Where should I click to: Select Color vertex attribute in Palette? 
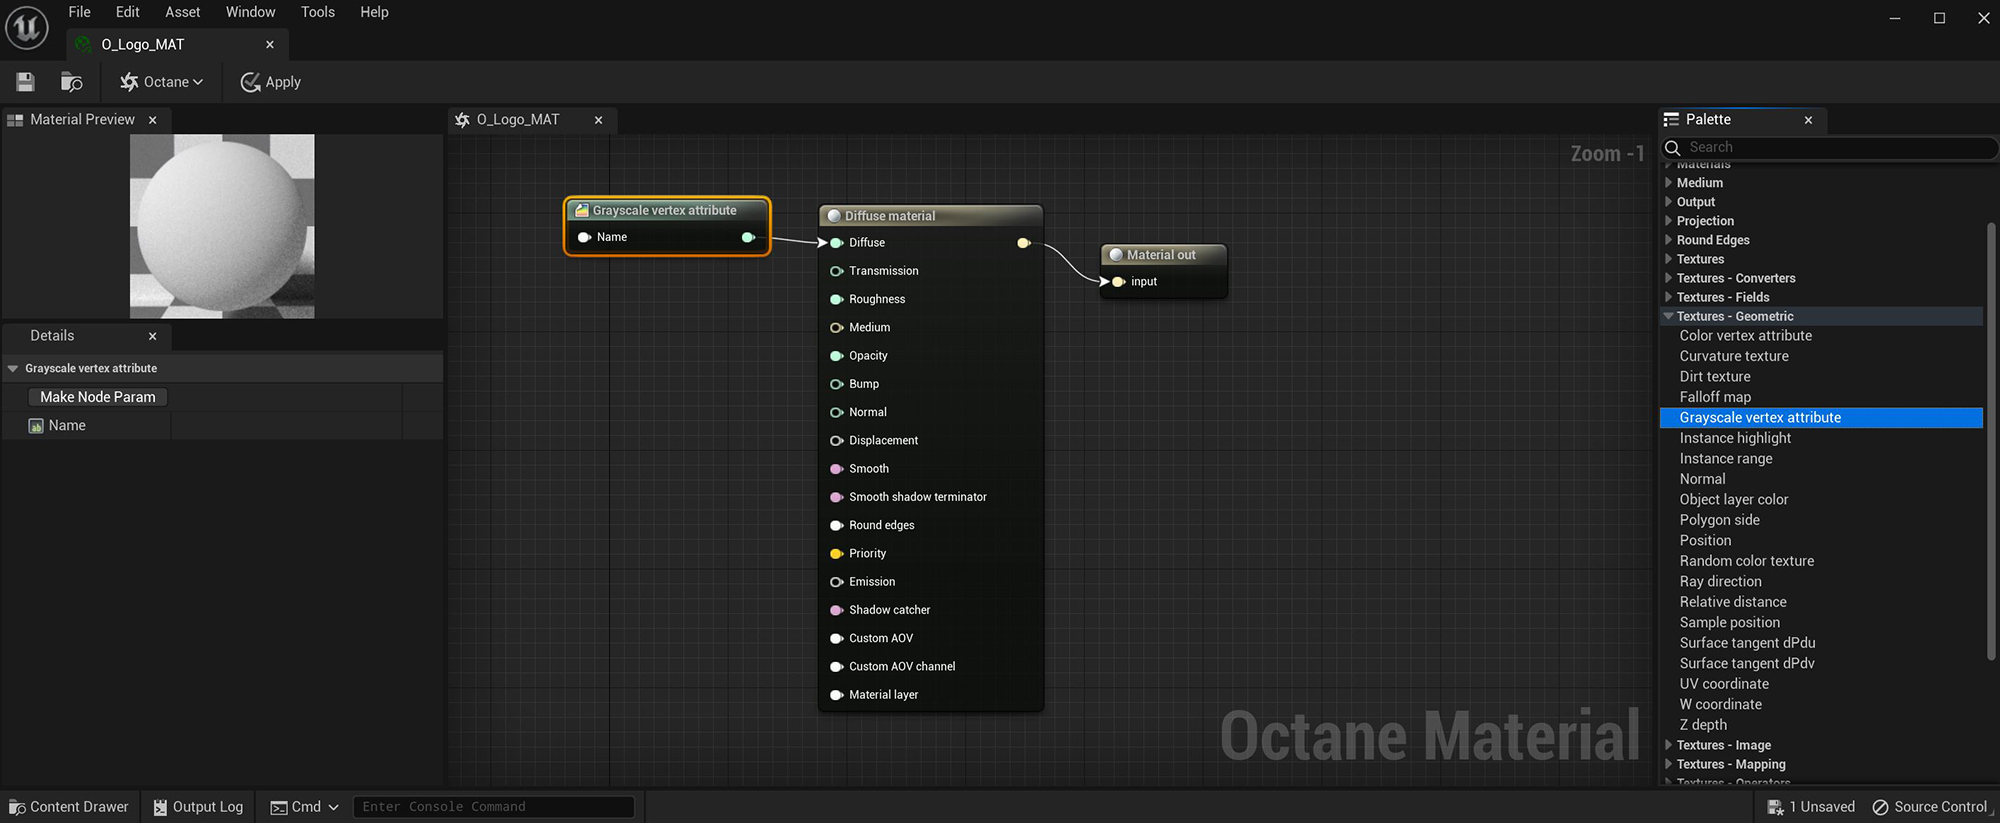click(1745, 336)
